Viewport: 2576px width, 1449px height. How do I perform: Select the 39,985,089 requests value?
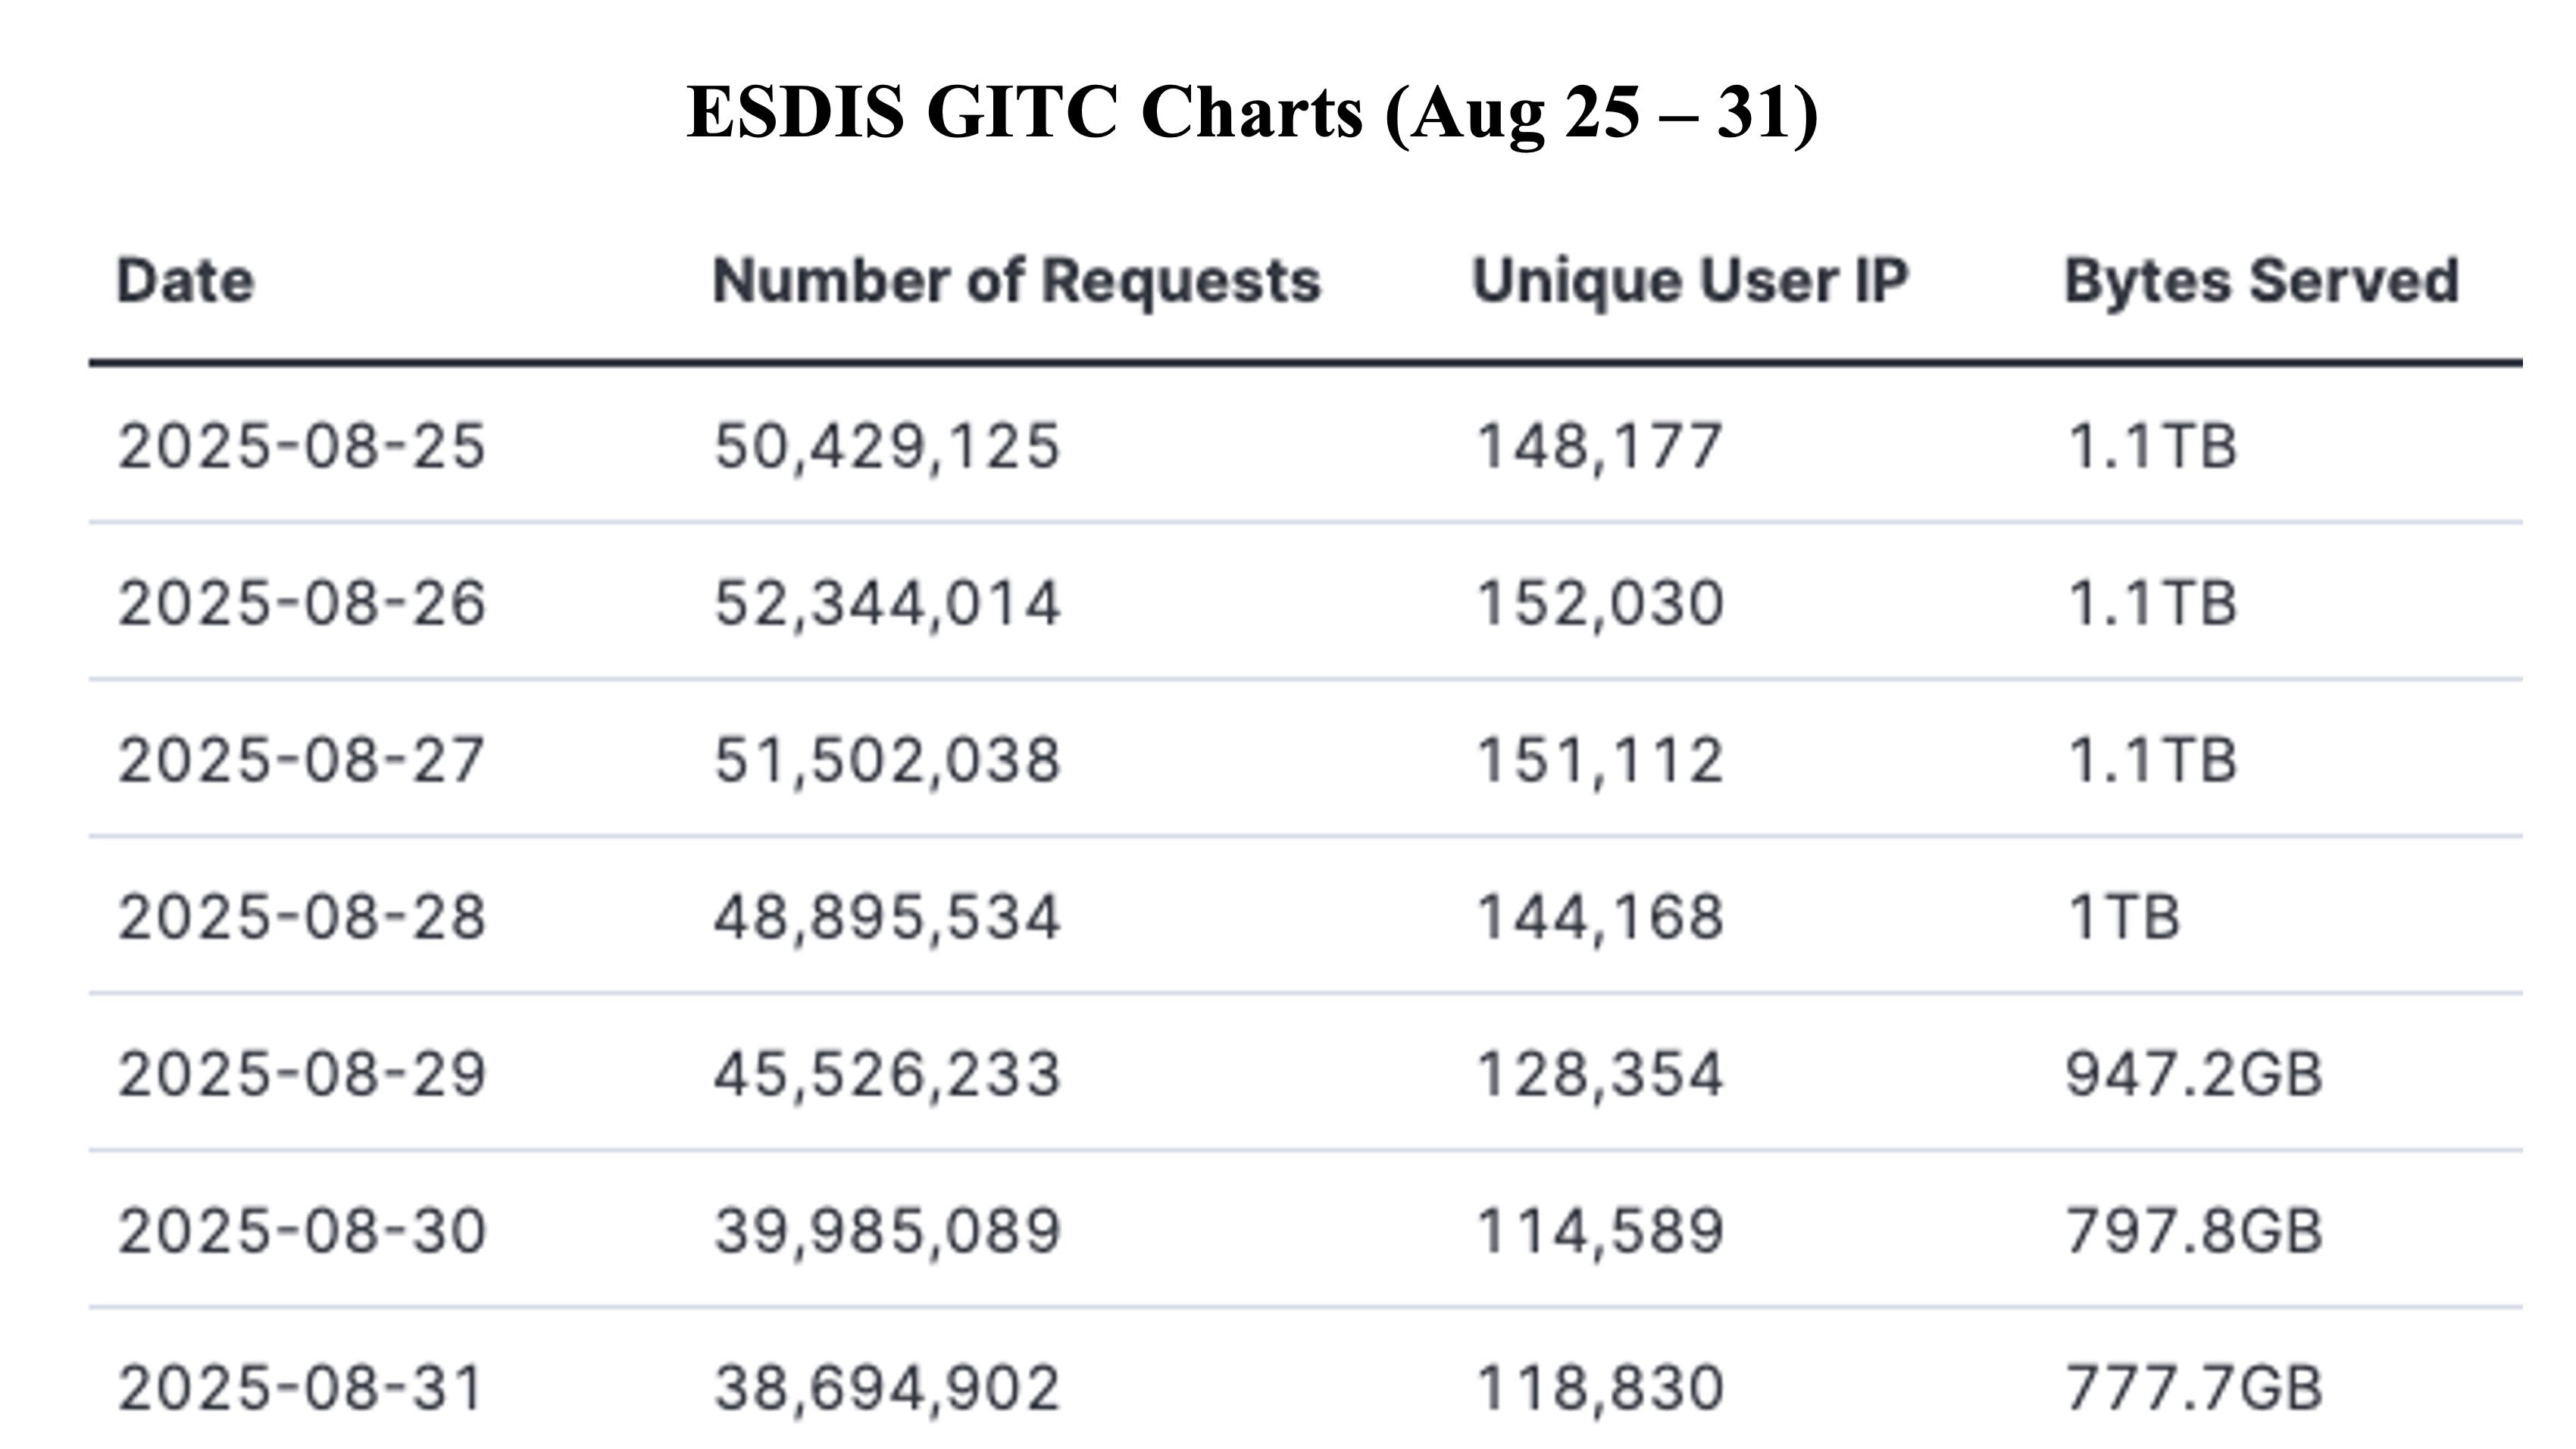886,1232
